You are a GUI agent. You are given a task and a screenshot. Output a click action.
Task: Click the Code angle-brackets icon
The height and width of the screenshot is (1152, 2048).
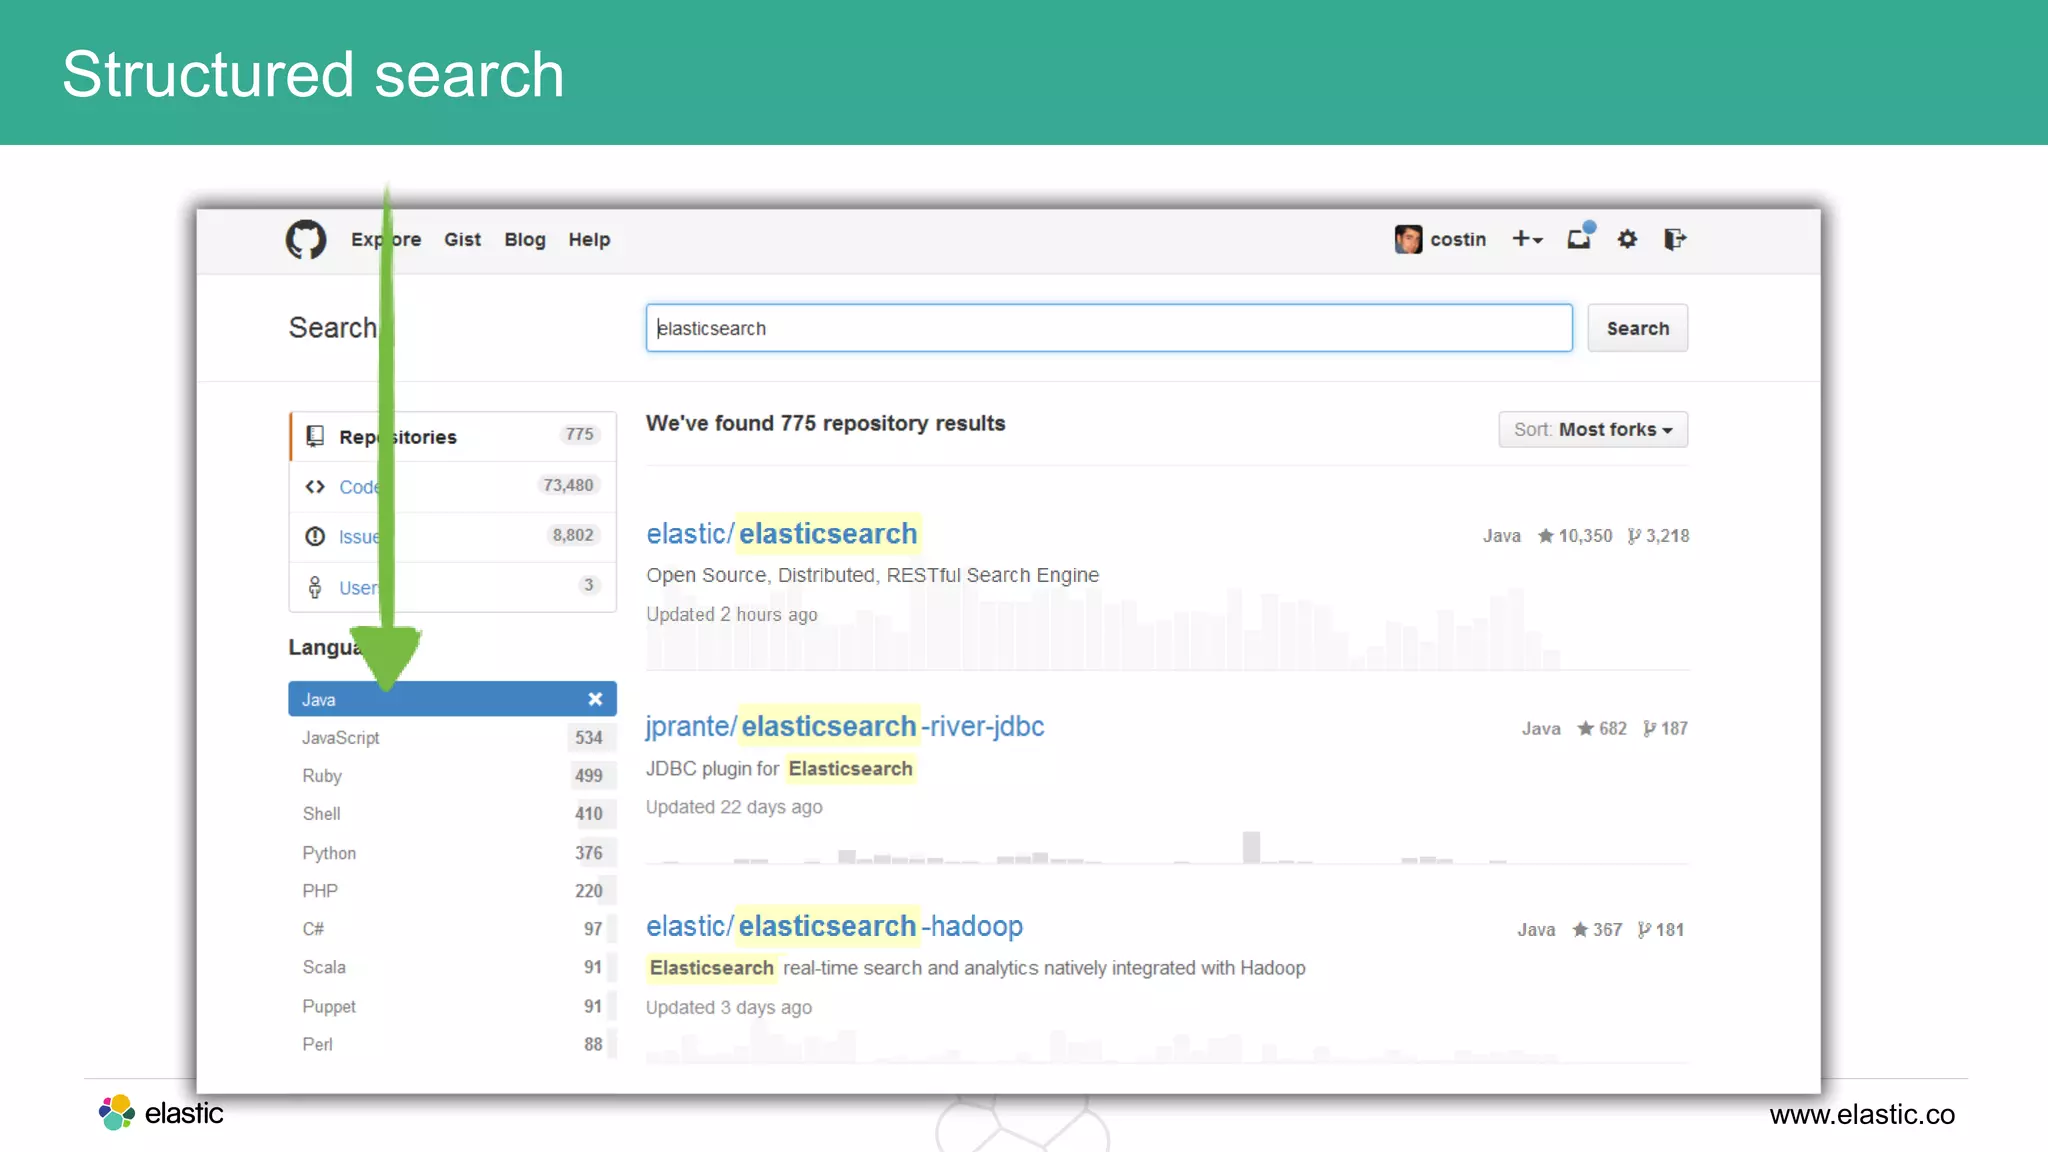click(315, 486)
